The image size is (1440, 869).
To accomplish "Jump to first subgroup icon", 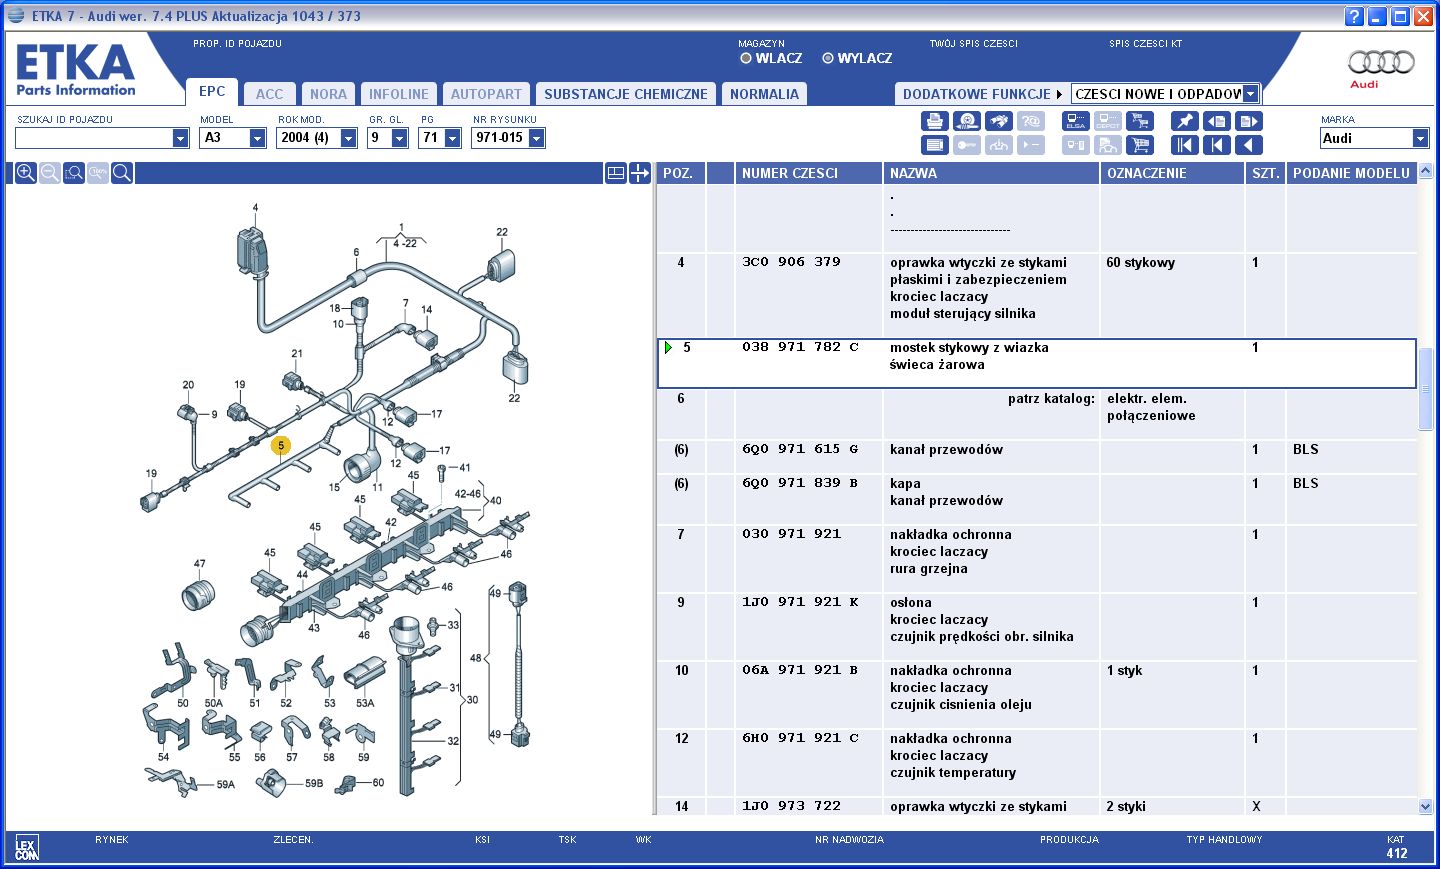I will [1216, 145].
